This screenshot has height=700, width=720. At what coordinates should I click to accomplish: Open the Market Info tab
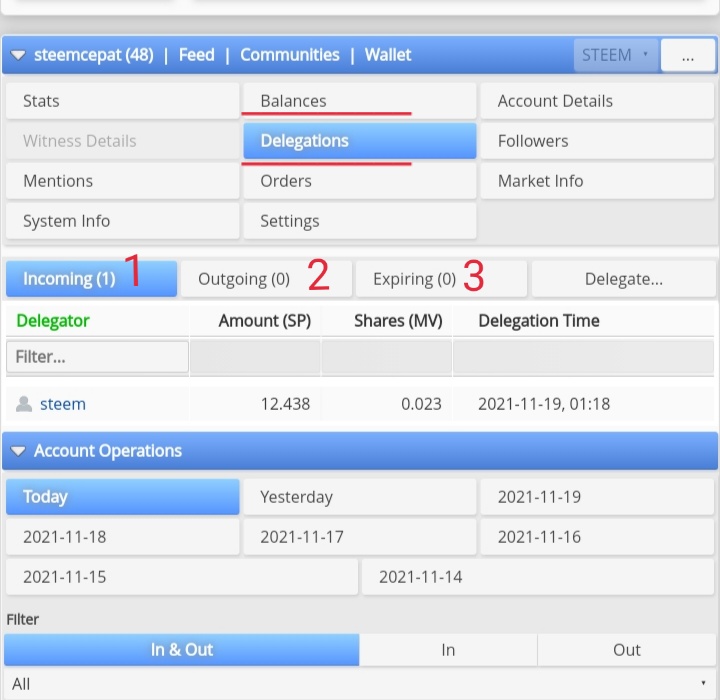tap(597, 181)
